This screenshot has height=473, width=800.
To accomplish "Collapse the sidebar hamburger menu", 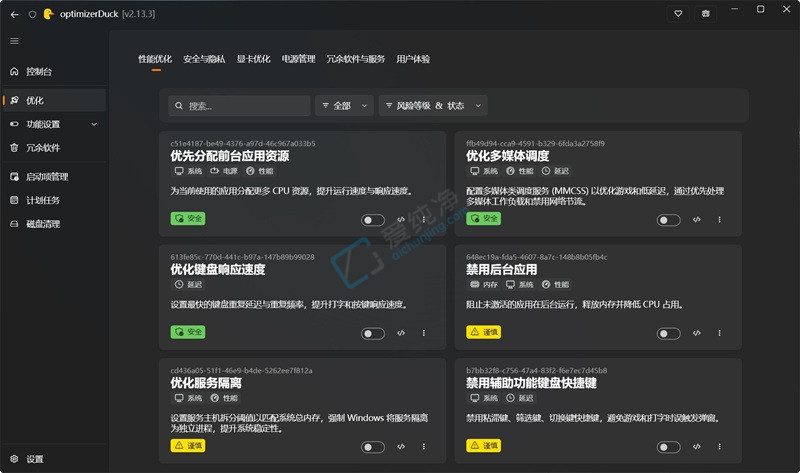I will [x=14, y=41].
